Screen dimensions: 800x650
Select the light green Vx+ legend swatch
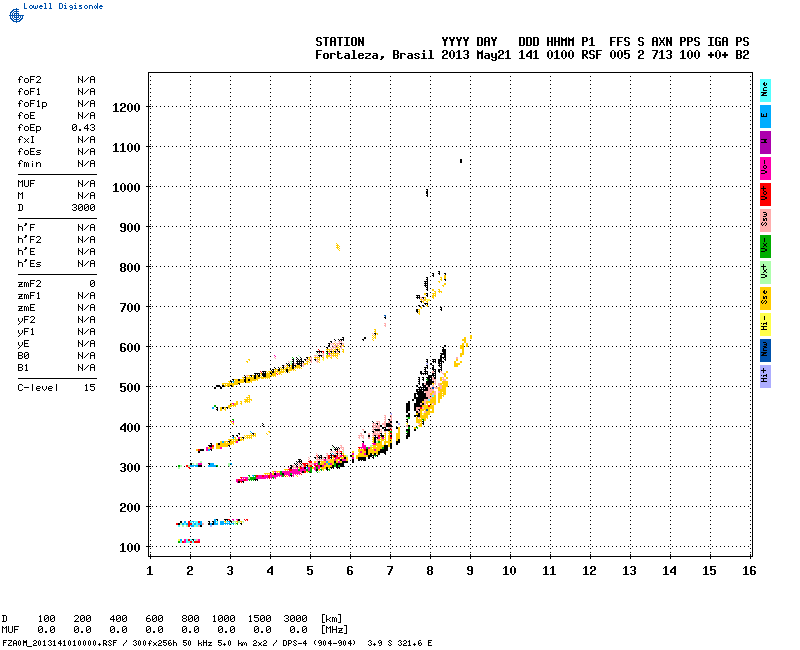(x=765, y=272)
